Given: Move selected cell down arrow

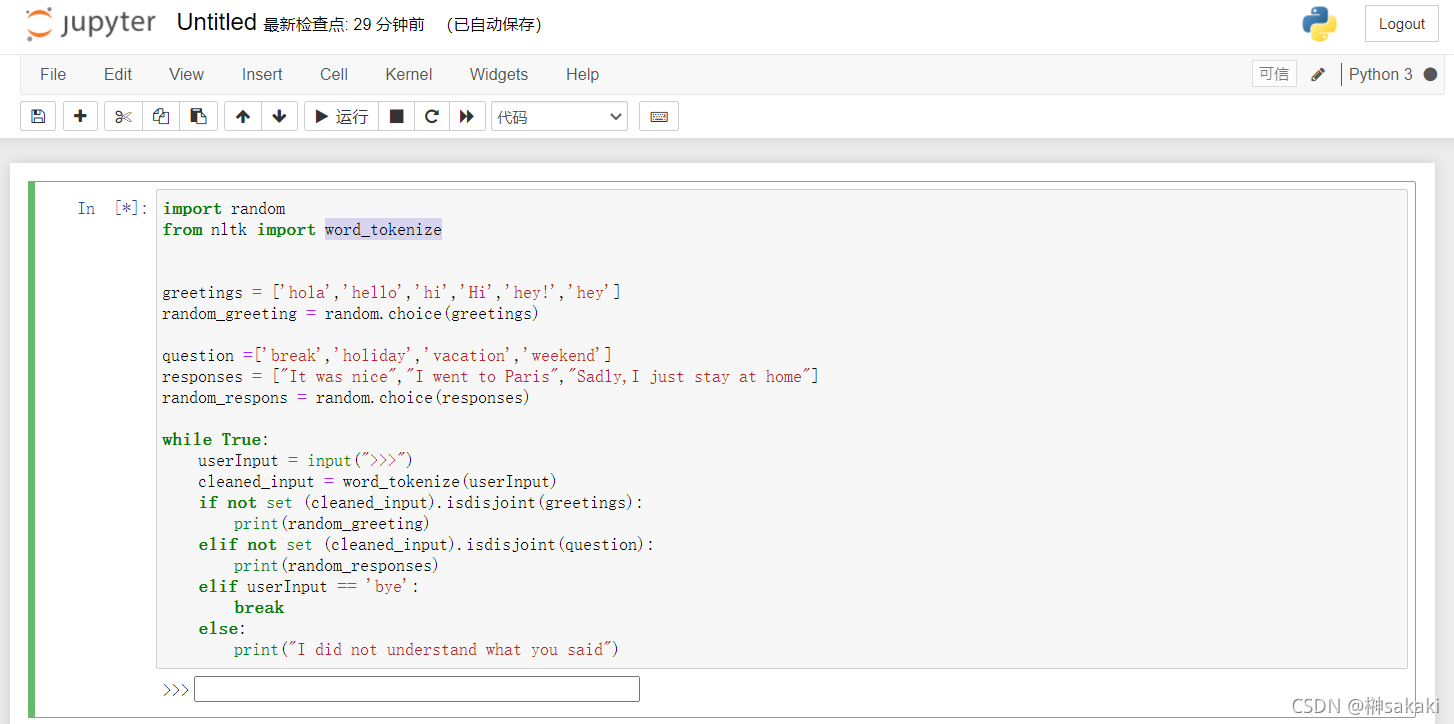Looking at the screenshot, I should point(279,116).
